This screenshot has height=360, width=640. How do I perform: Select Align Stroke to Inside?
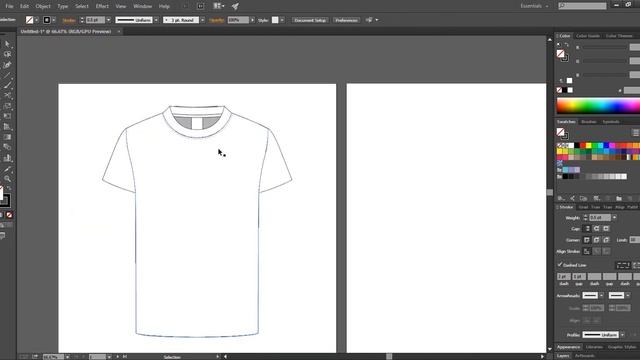point(596,251)
